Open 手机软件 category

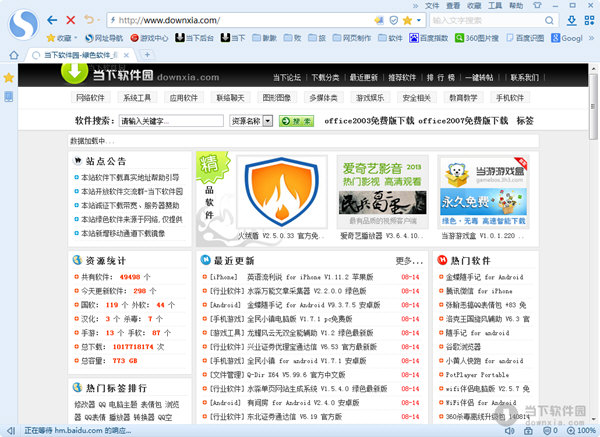point(510,98)
